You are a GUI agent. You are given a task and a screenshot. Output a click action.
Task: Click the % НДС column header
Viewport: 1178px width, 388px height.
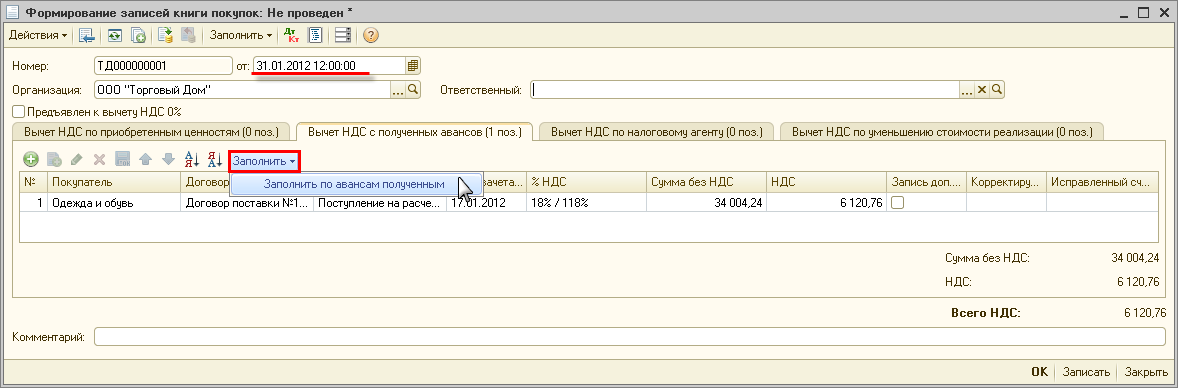coord(586,182)
